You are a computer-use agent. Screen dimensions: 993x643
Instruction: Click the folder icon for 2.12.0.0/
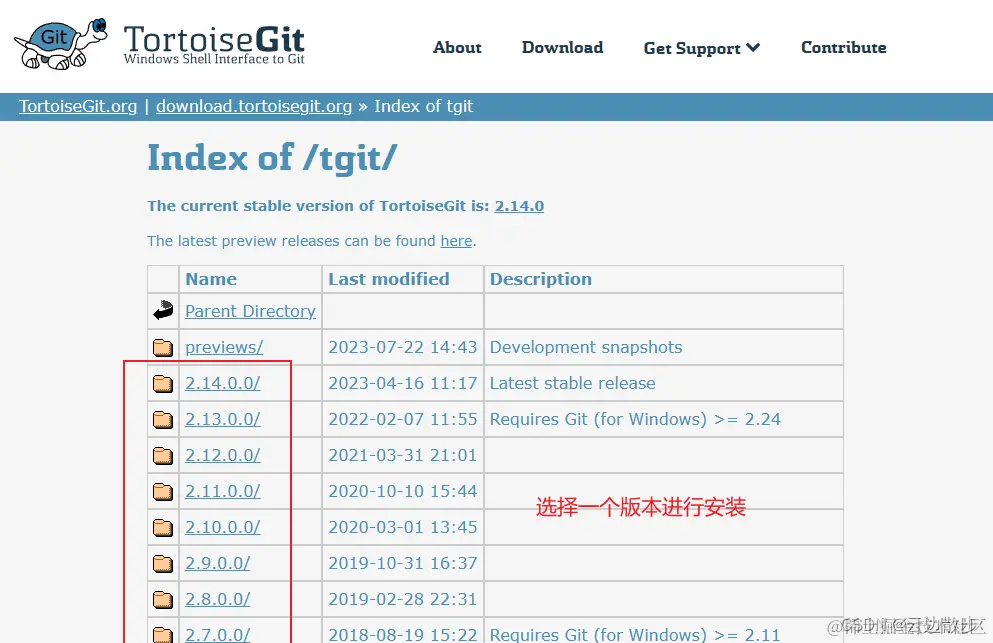[163, 455]
